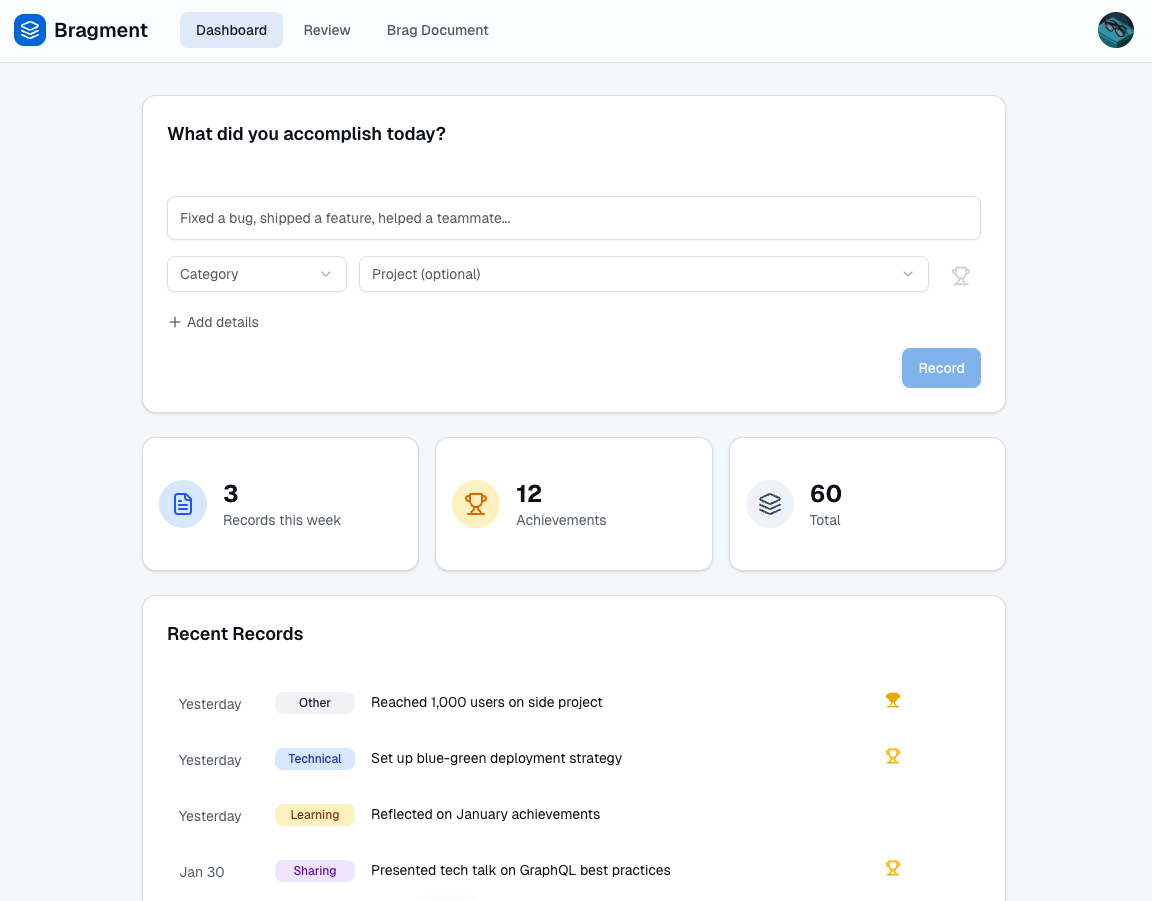Screen dimensions: 1152x901
Task: Click the "Achievements" stat label
Action: click(561, 520)
